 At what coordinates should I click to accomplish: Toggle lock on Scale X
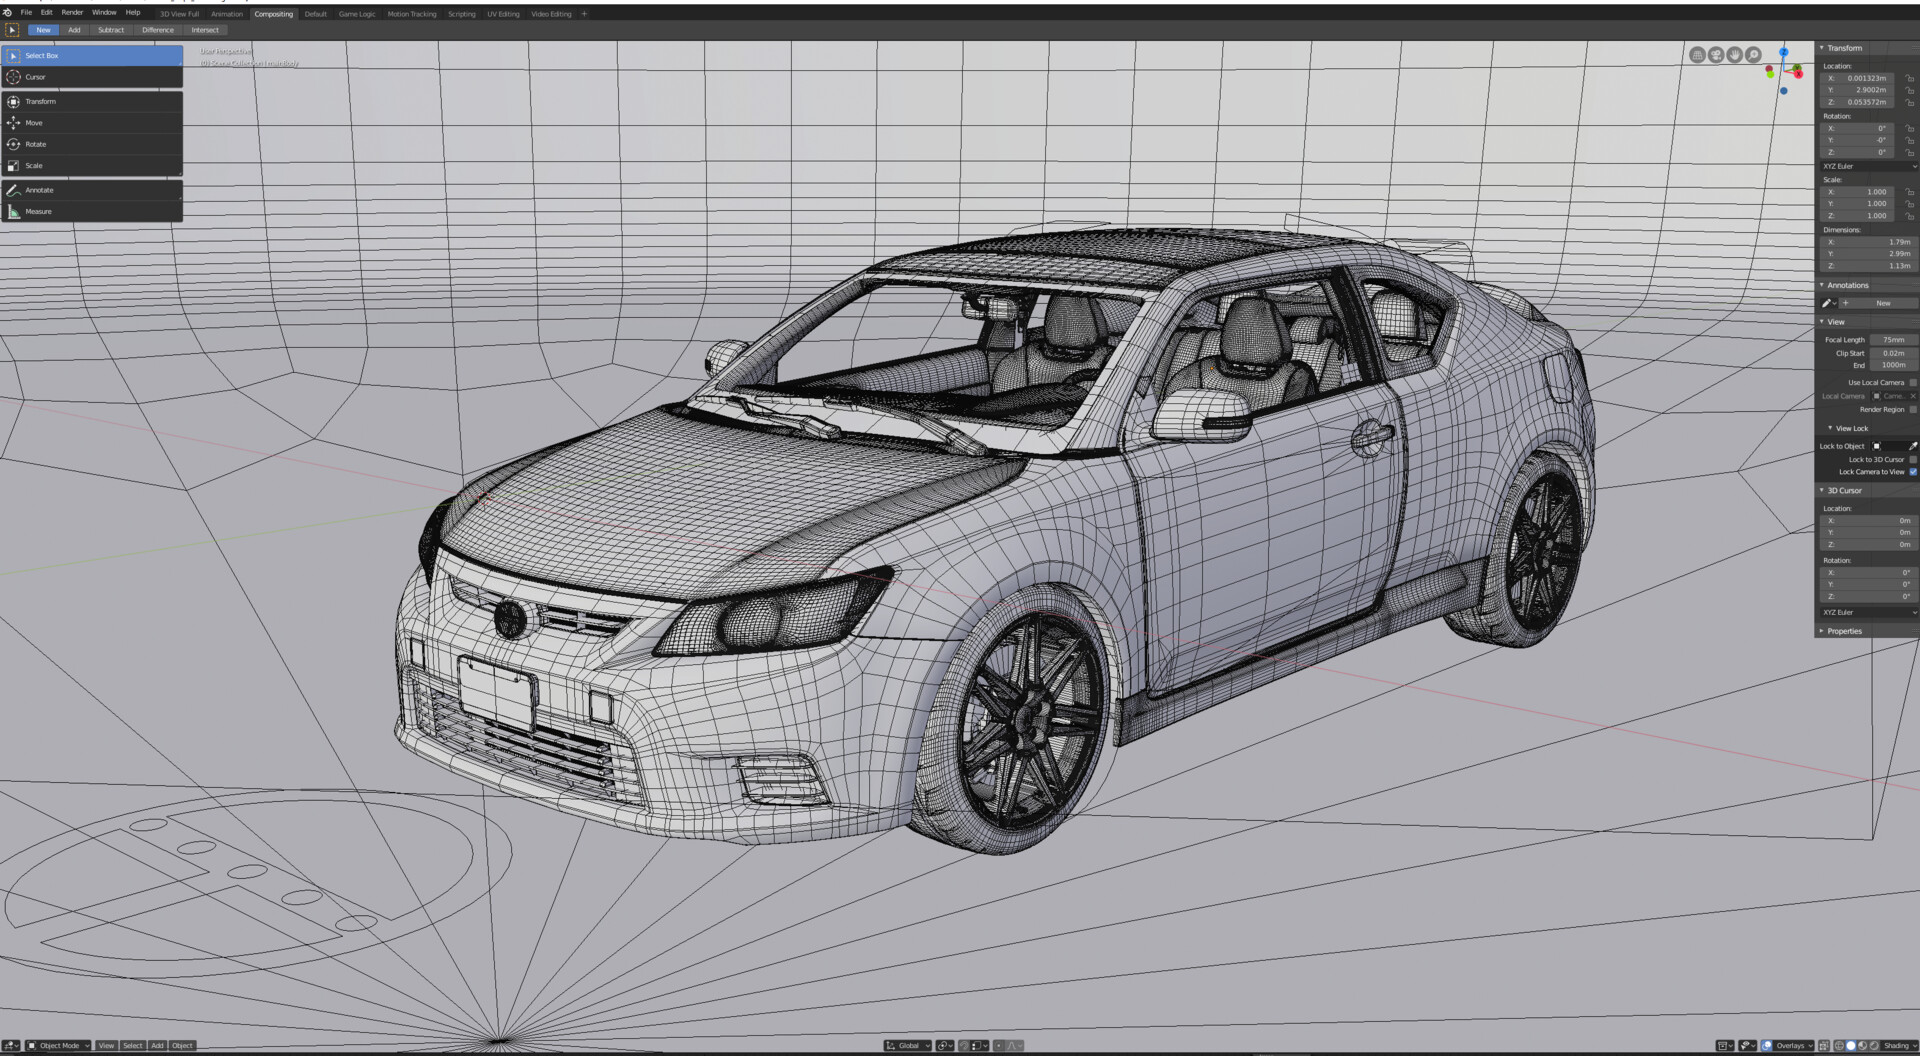(x=1909, y=192)
